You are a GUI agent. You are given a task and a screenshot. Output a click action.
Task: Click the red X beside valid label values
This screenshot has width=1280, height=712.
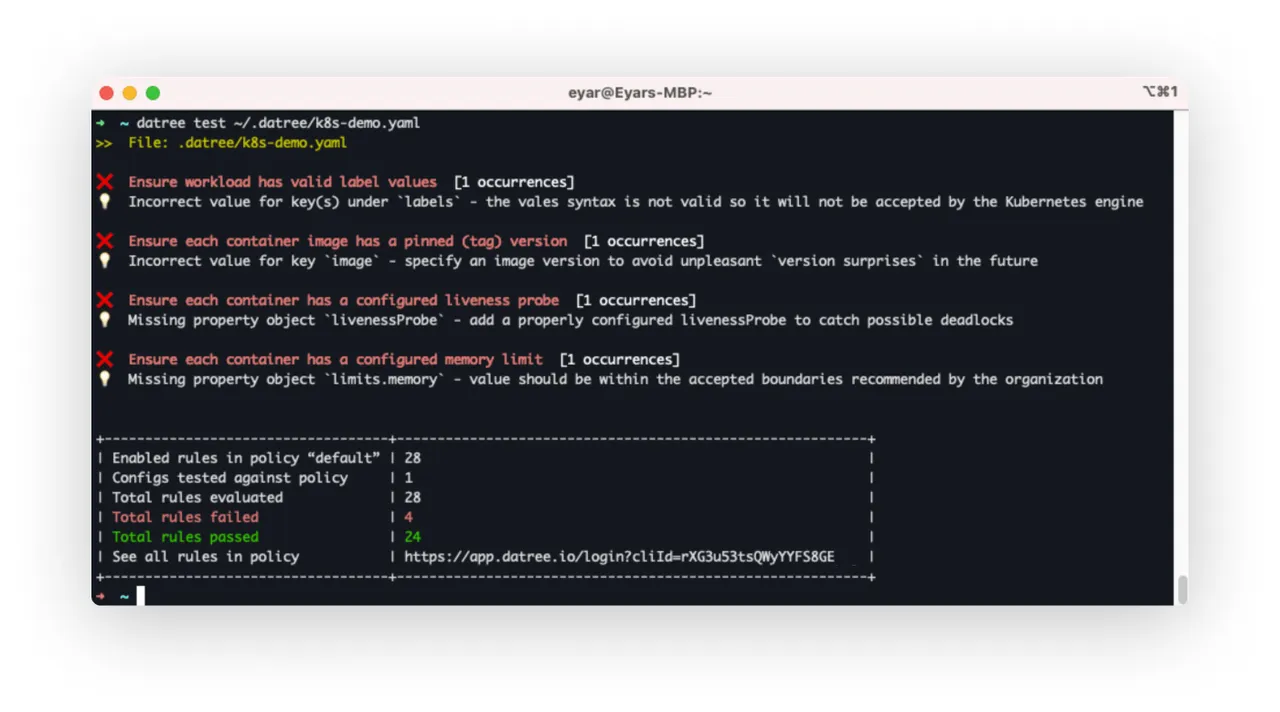coord(105,182)
